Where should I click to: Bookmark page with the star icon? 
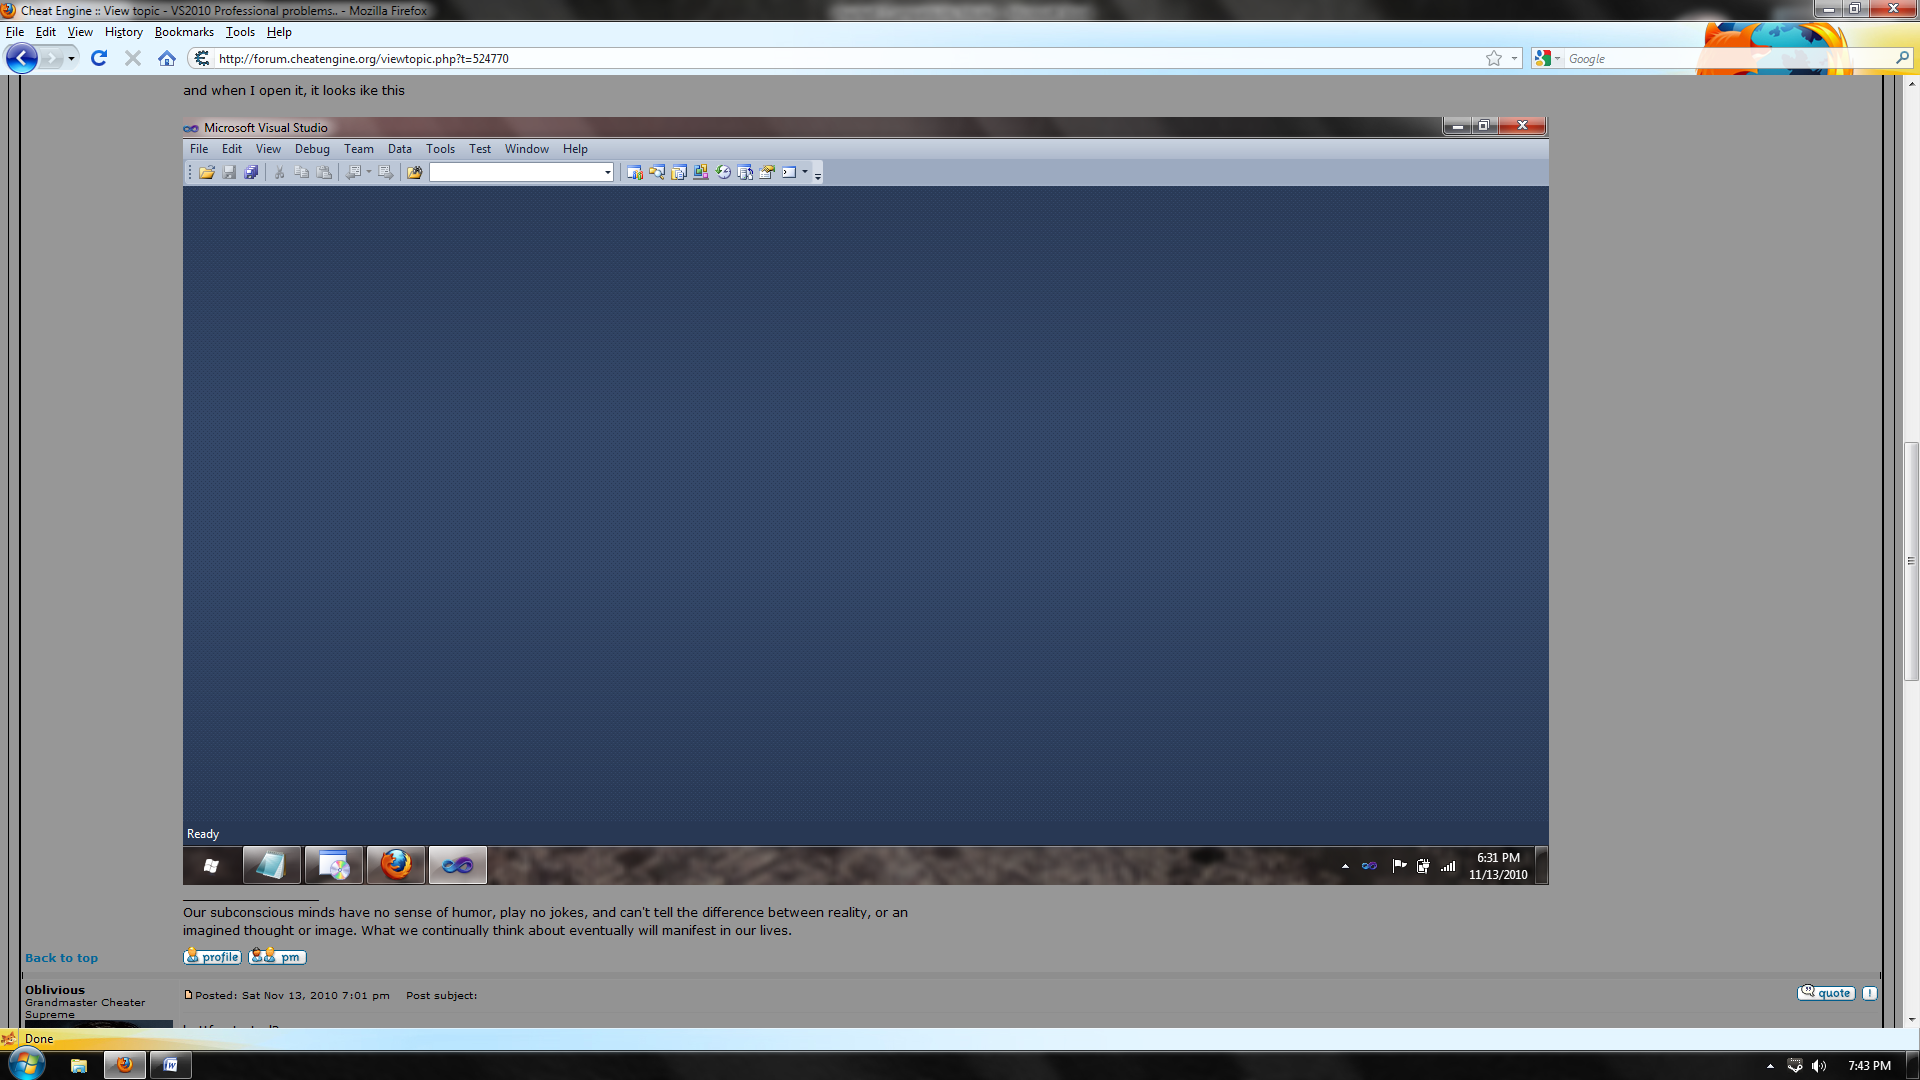pos(1494,58)
